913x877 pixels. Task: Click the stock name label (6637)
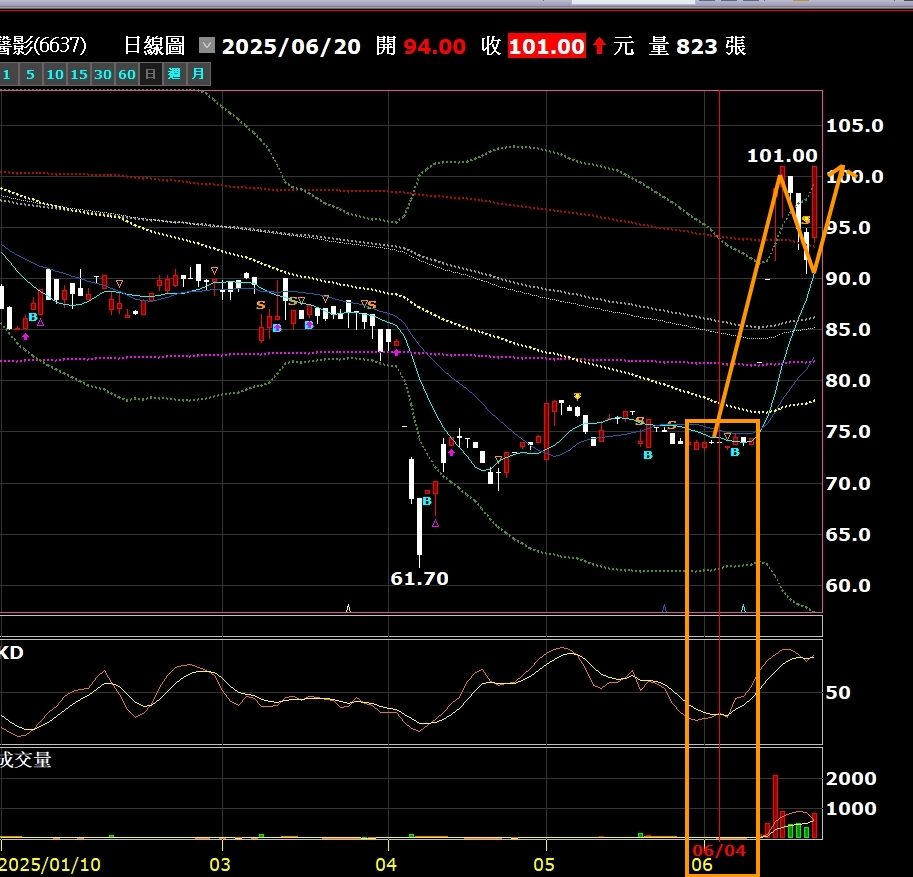[43, 45]
